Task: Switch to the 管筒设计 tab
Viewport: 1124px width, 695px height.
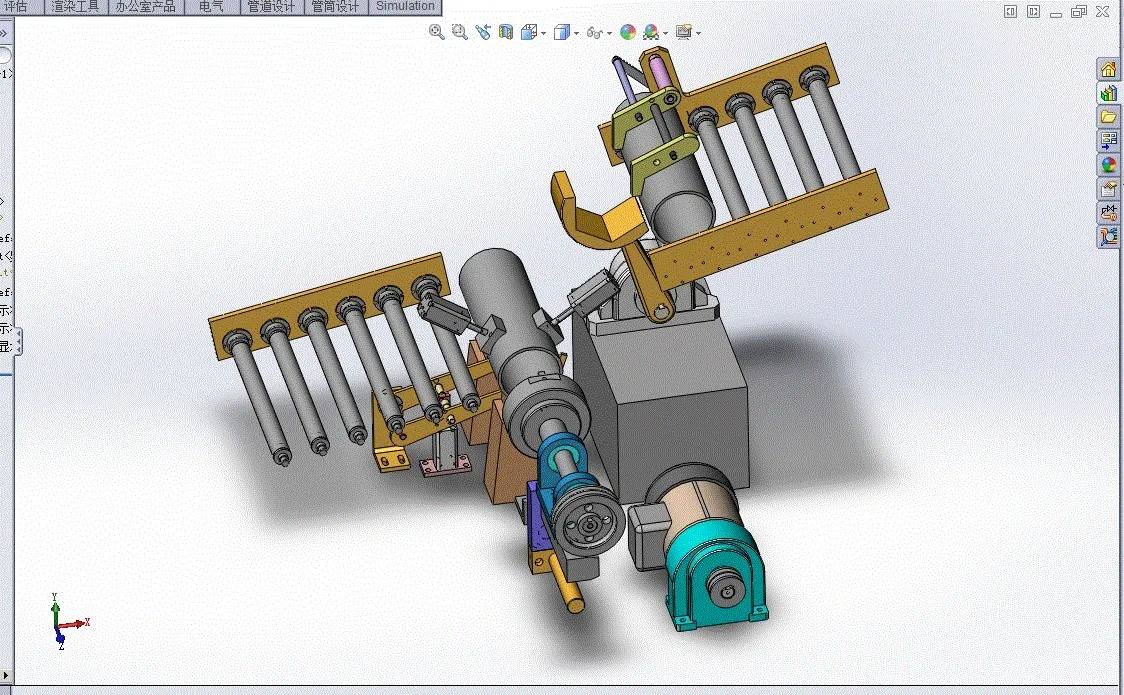Action: pos(335,7)
